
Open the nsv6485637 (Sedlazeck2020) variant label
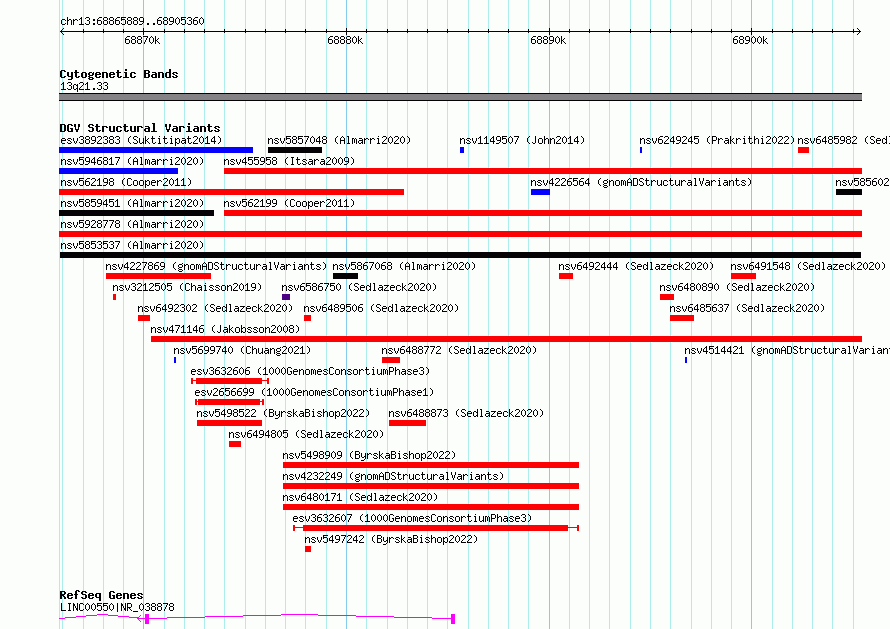point(747,308)
